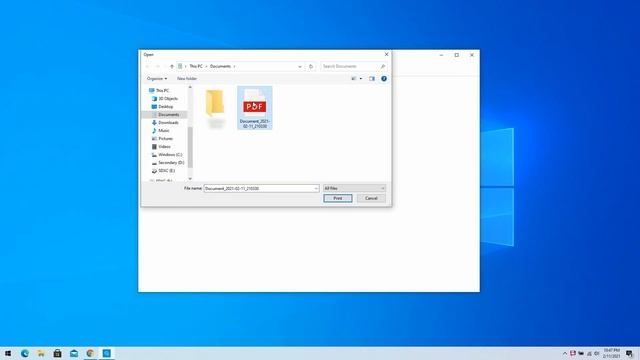
Task: Select 3D Objects in the navigation pane
Action: click(168, 98)
